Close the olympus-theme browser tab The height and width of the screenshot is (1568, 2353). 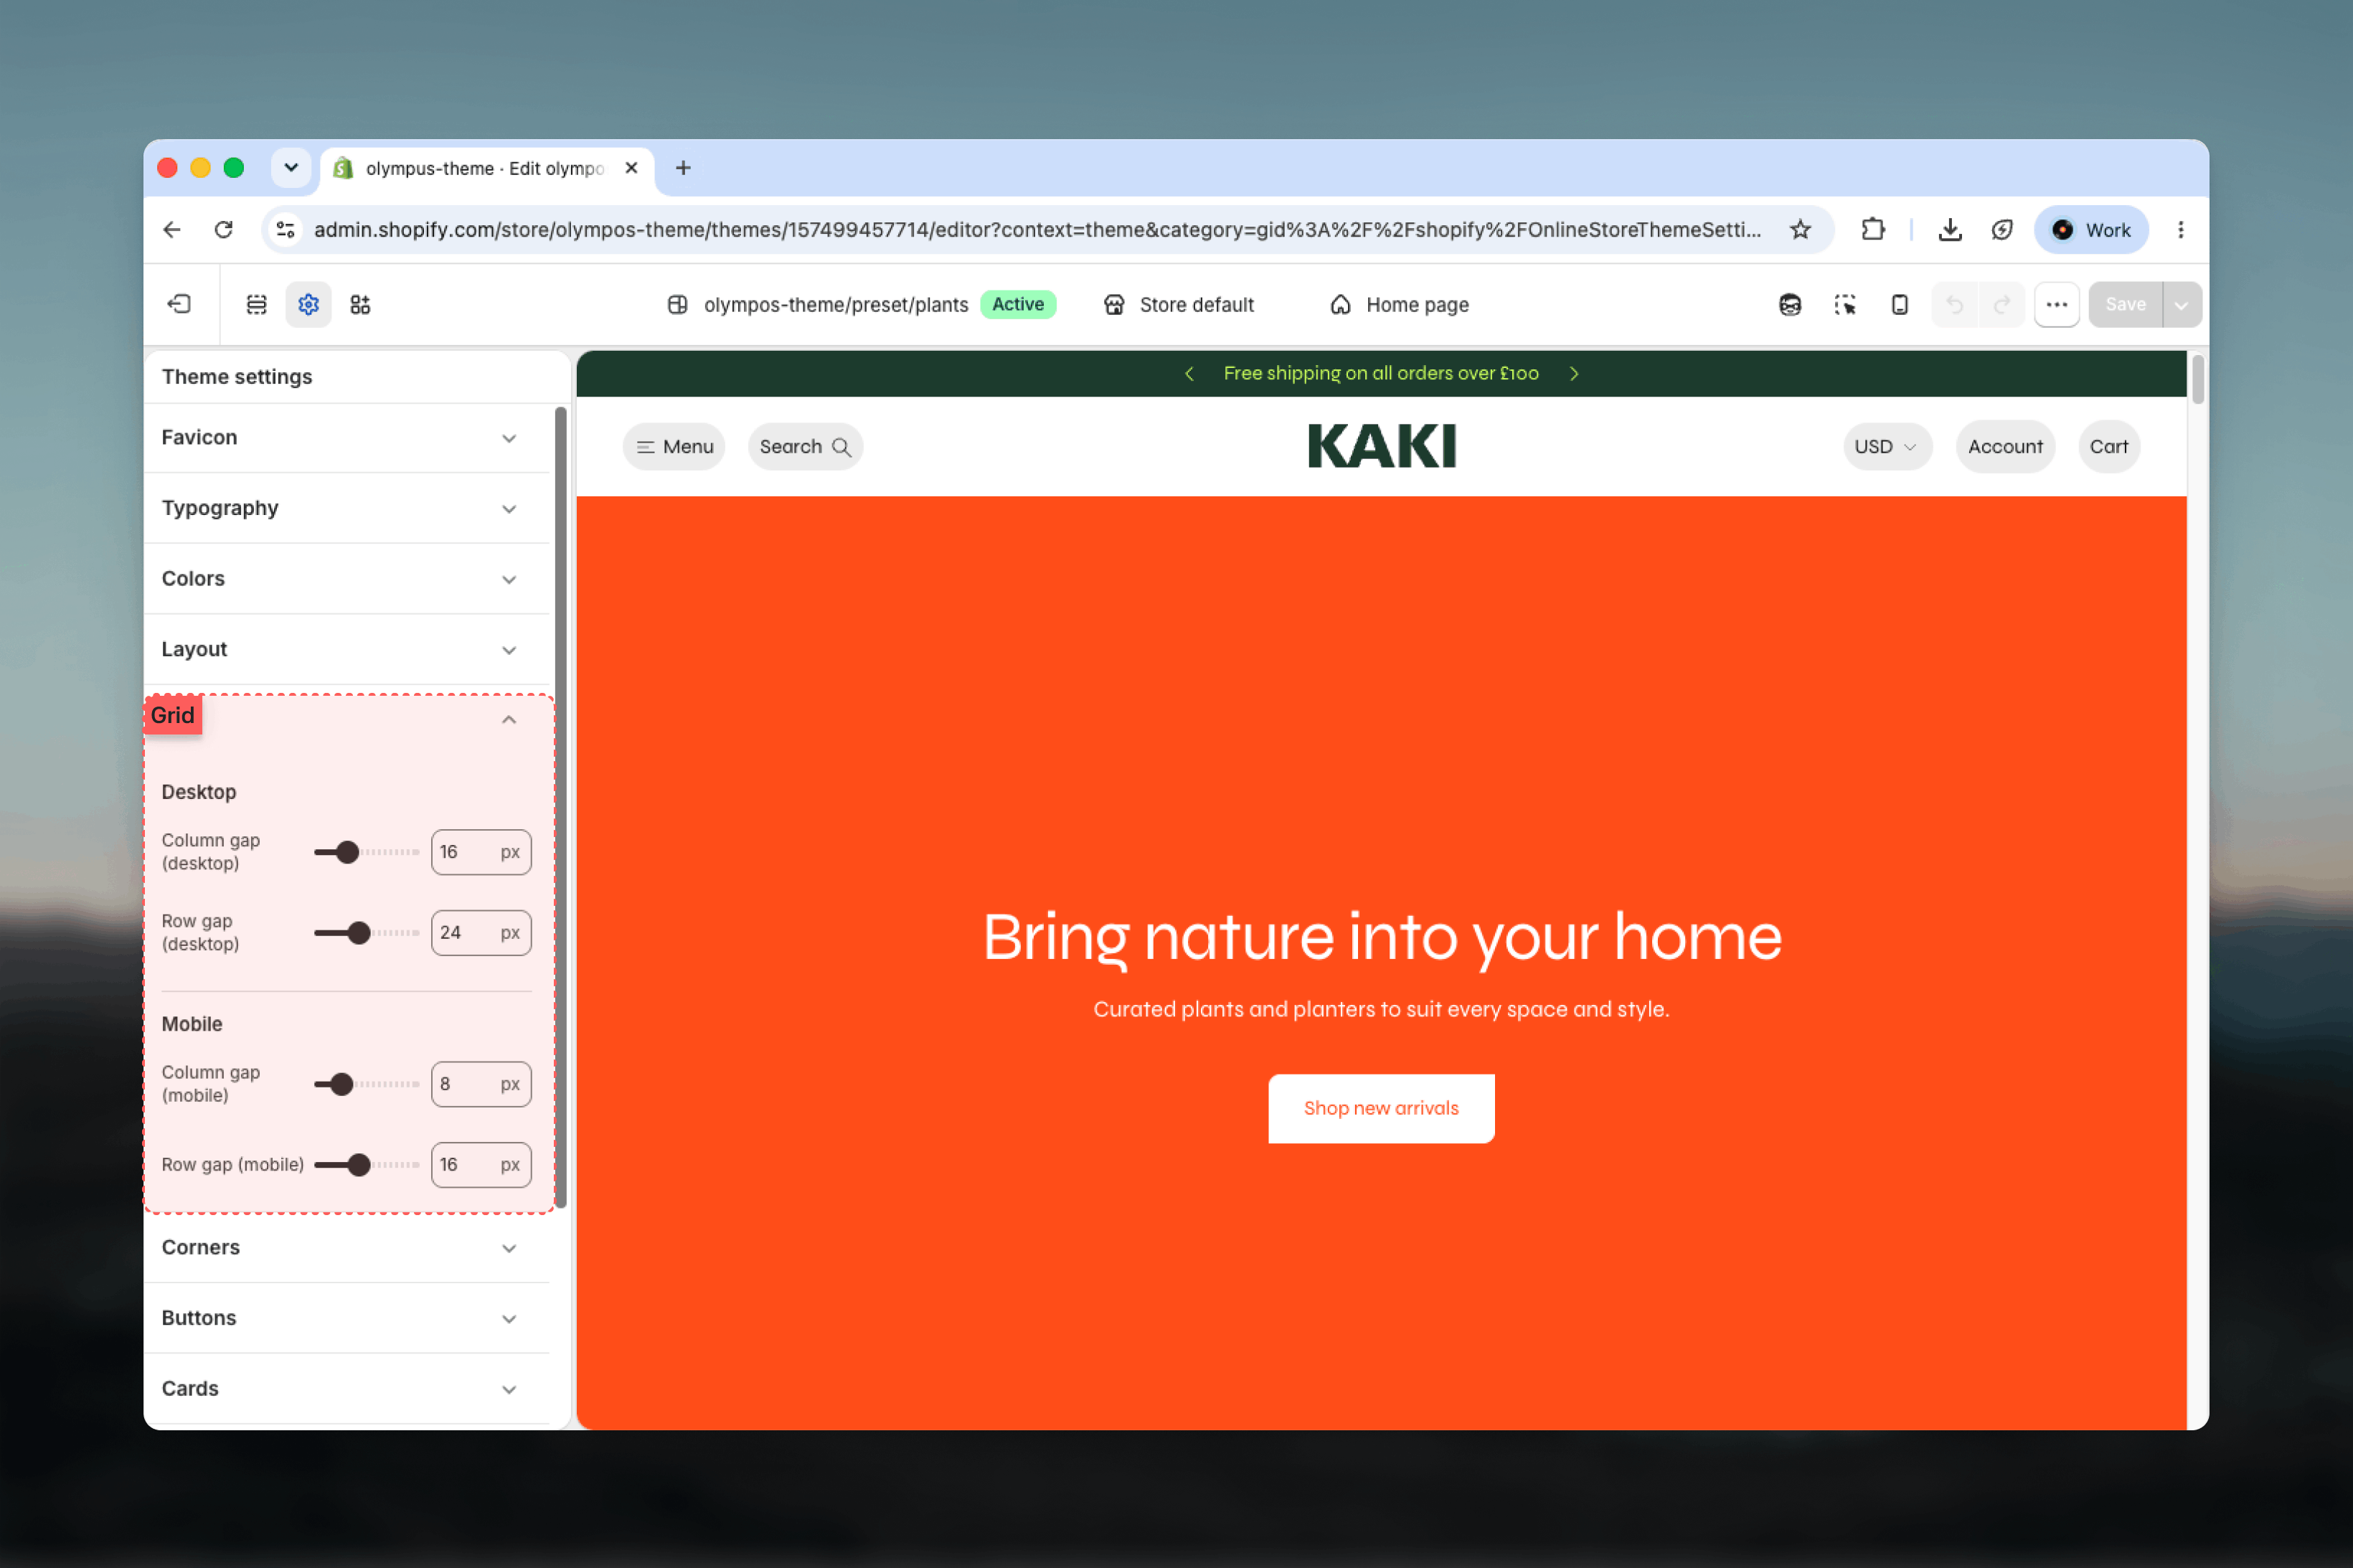pyautogui.click(x=631, y=168)
